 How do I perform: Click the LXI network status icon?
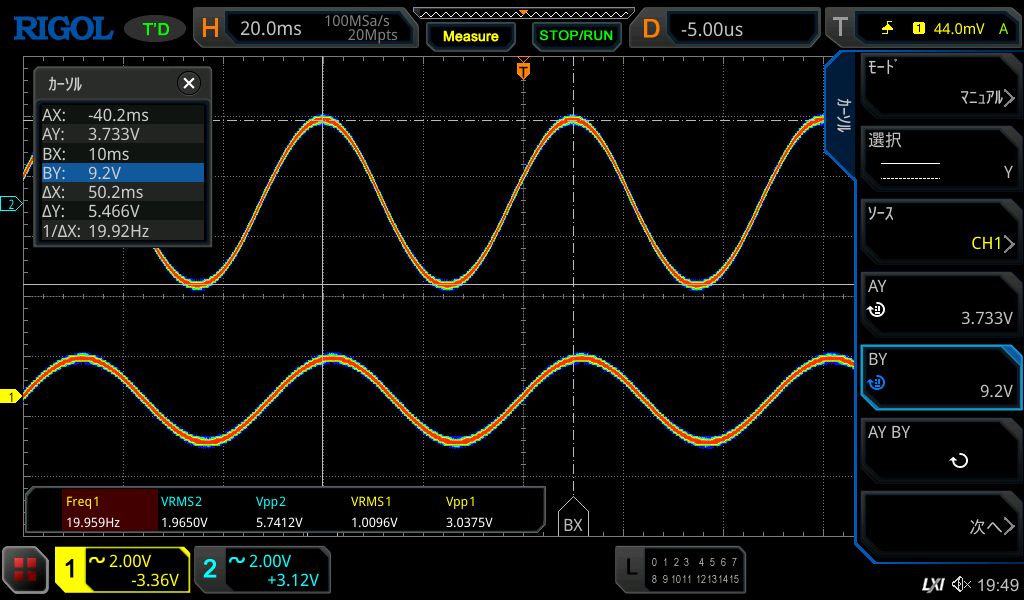(x=932, y=584)
